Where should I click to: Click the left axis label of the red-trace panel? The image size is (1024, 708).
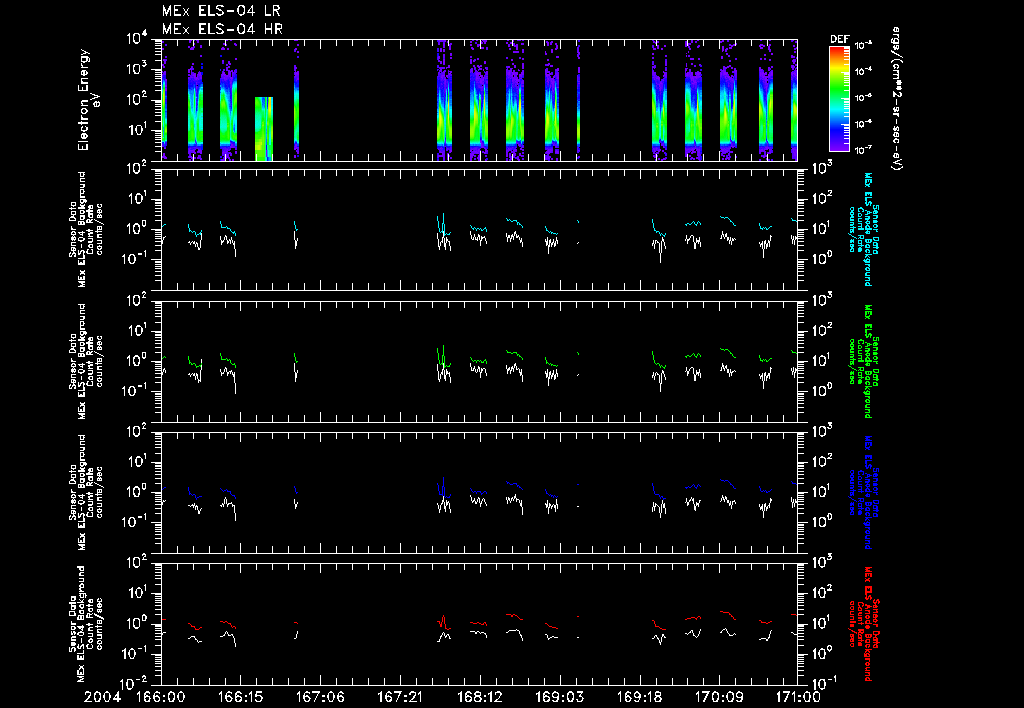[85, 624]
